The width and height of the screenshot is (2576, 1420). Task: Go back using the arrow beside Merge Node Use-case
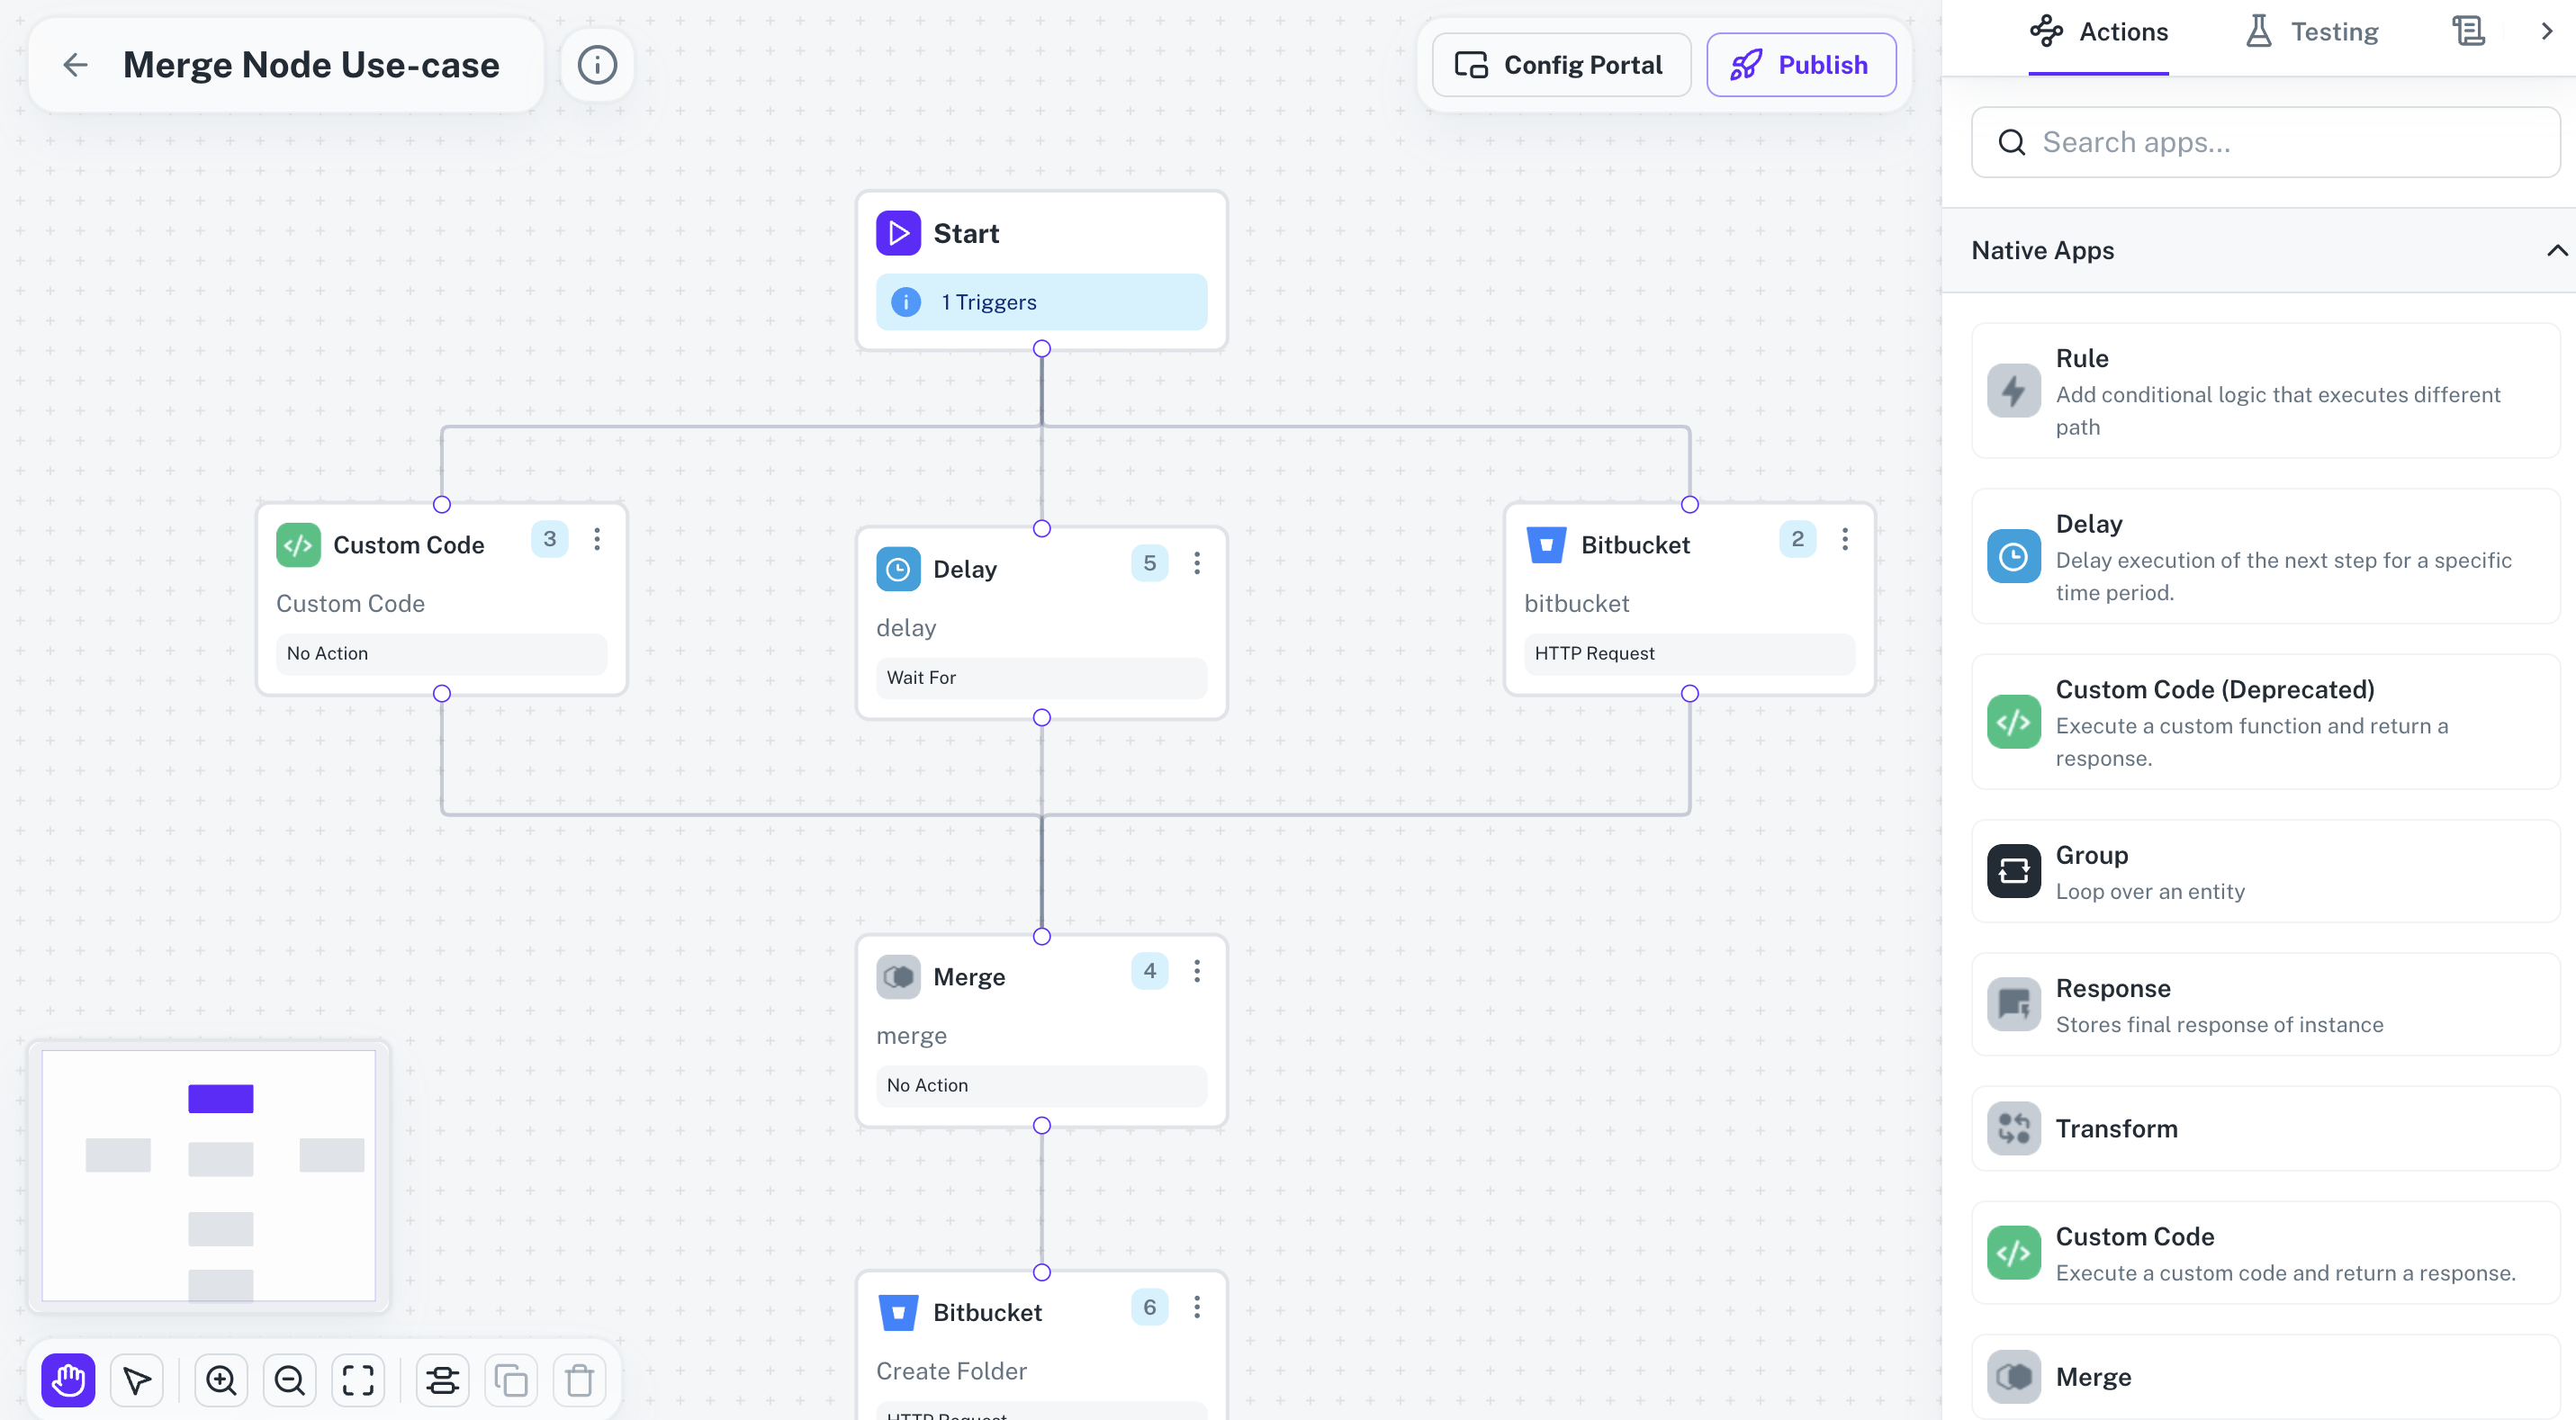pos(75,64)
